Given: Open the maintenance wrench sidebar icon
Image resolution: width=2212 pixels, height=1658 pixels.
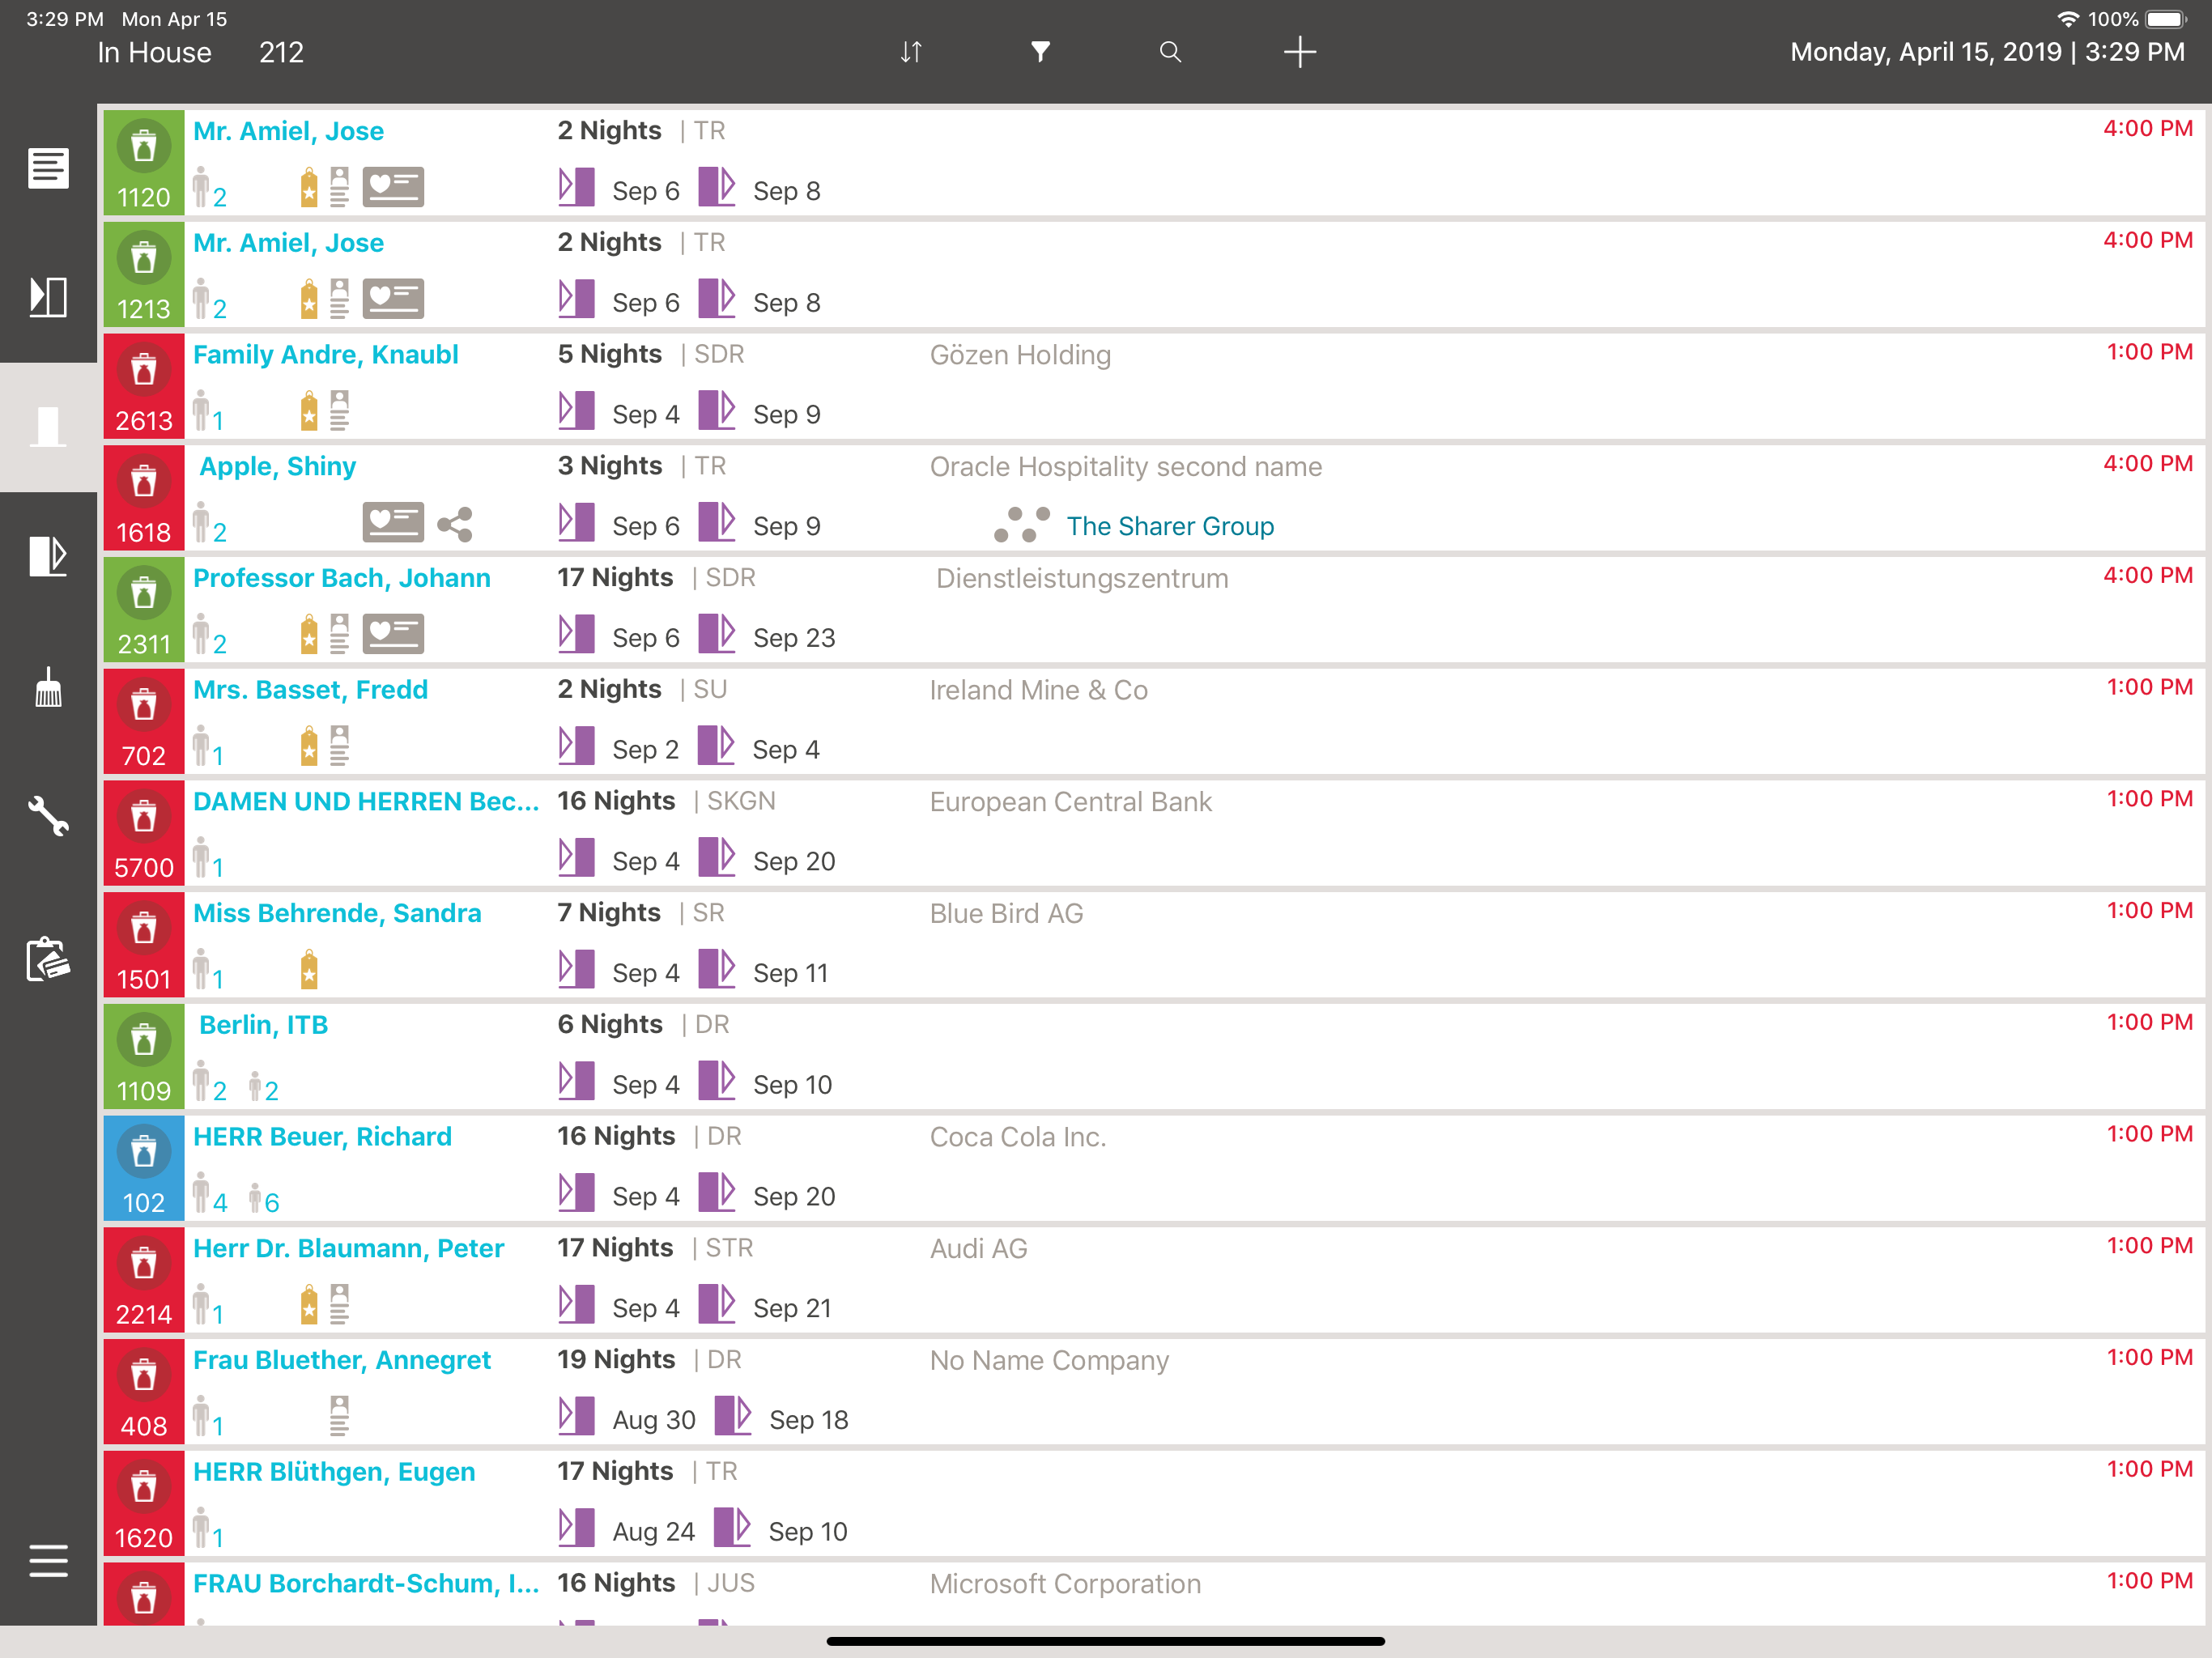Looking at the screenshot, I should coord(48,816).
